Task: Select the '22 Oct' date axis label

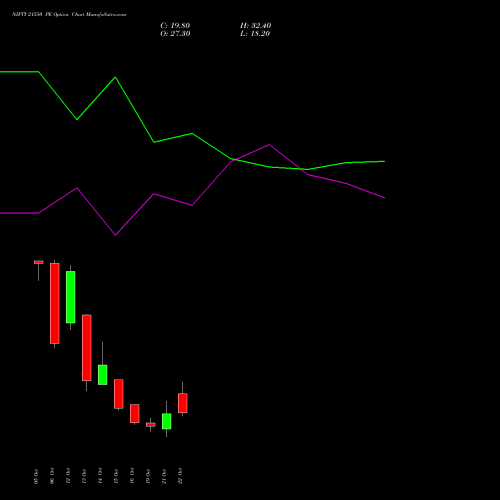Action: [180, 476]
